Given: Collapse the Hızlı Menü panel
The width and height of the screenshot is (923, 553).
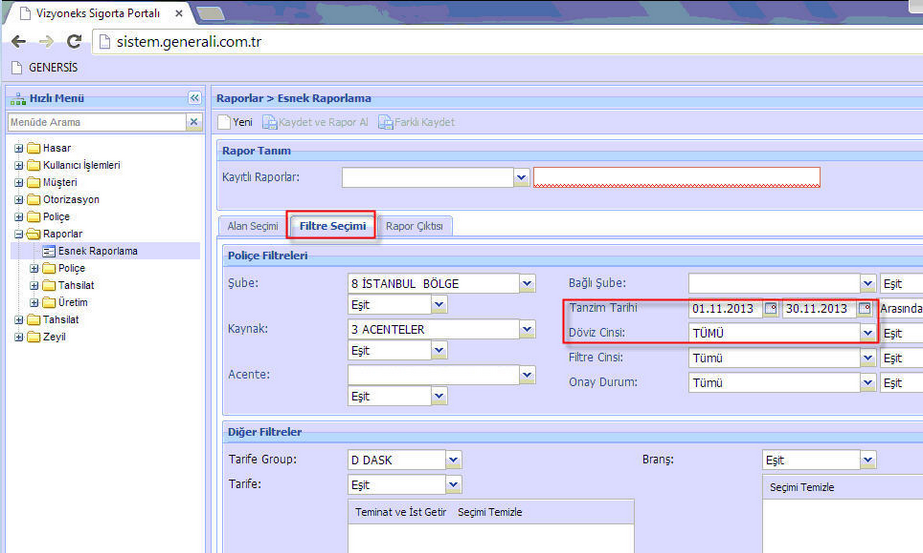Looking at the screenshot, I should coord(194,98).
